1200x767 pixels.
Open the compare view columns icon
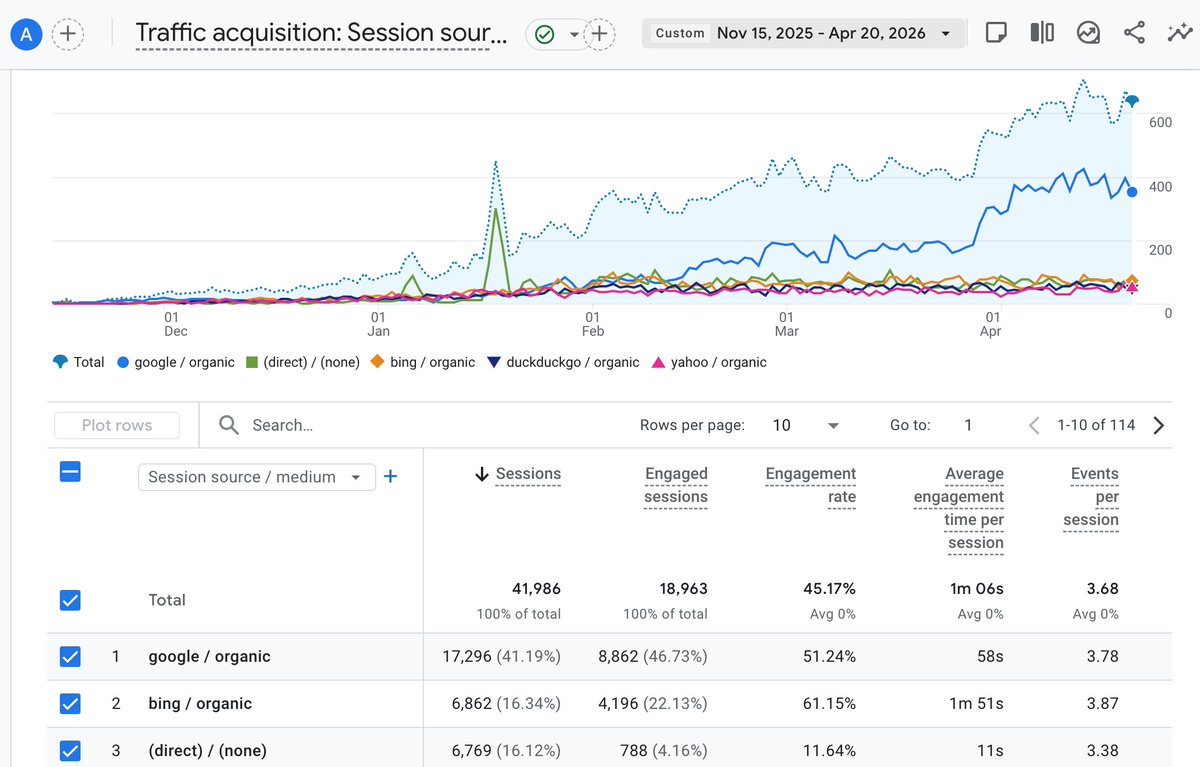1041,33
